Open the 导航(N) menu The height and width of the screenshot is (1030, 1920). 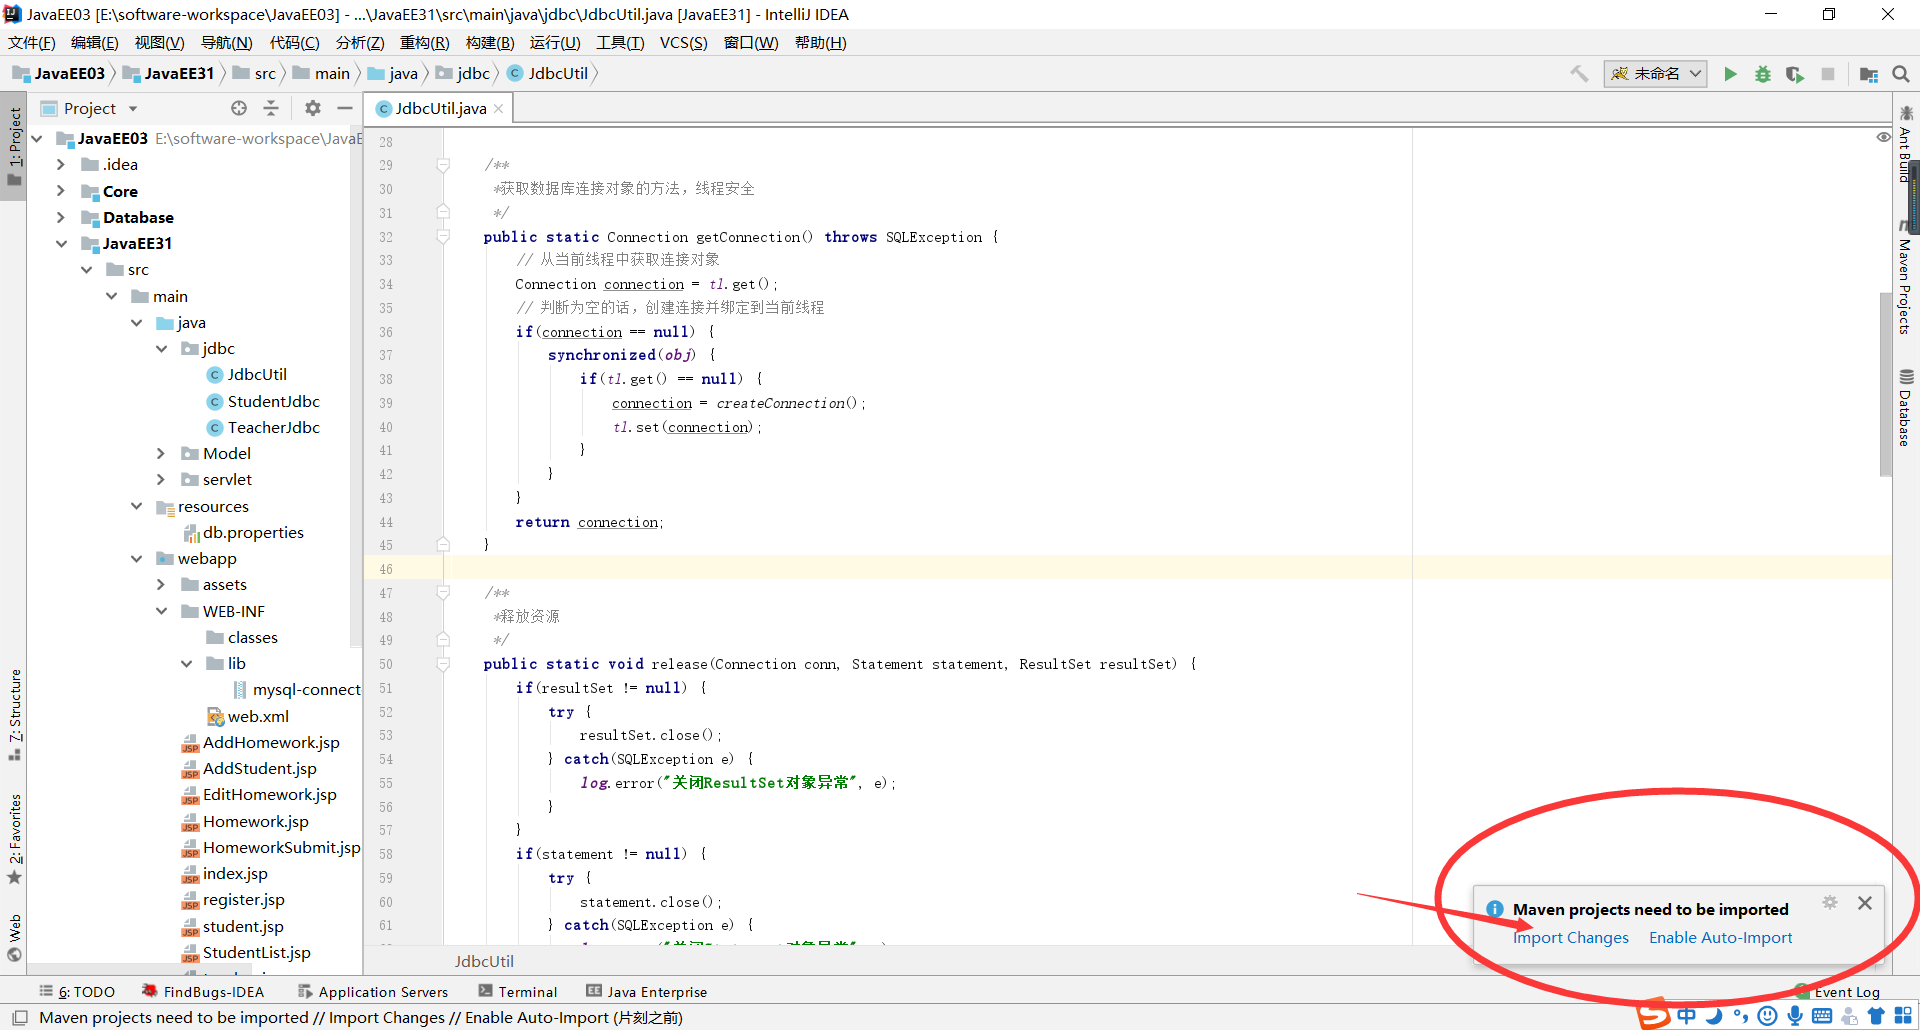coord(226,43)
